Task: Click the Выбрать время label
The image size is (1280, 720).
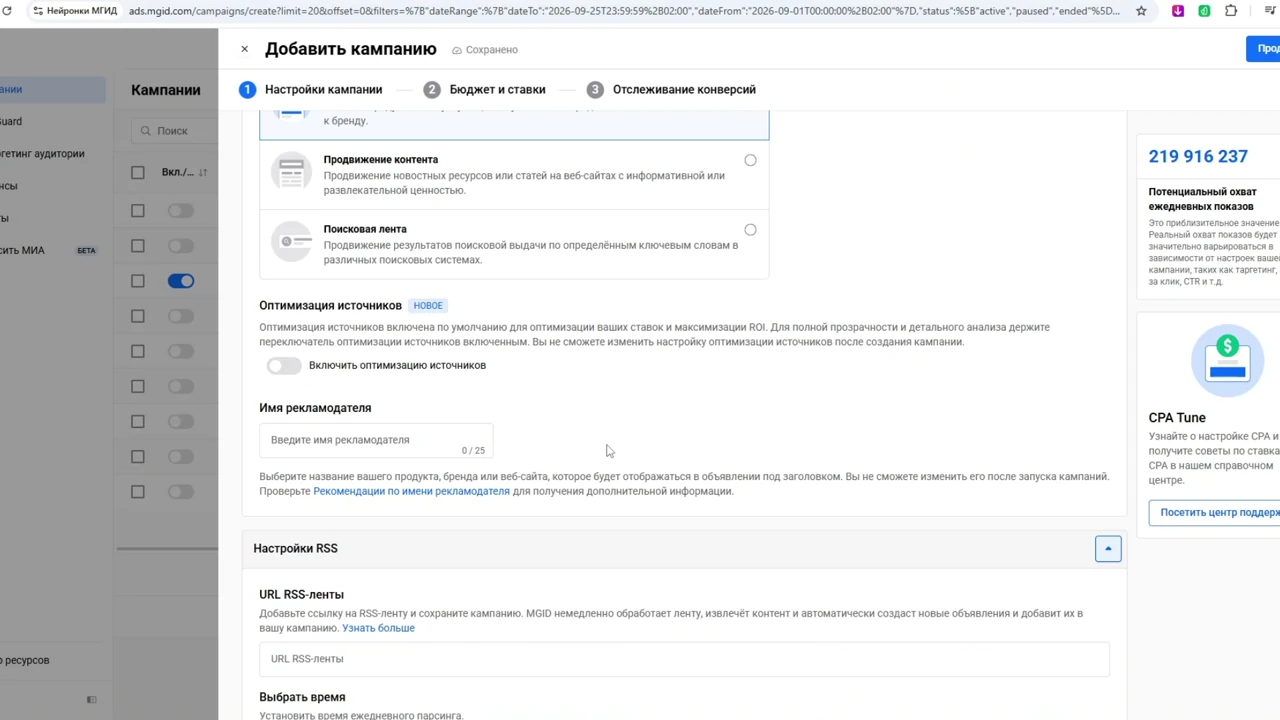Action: click(302, 697)
